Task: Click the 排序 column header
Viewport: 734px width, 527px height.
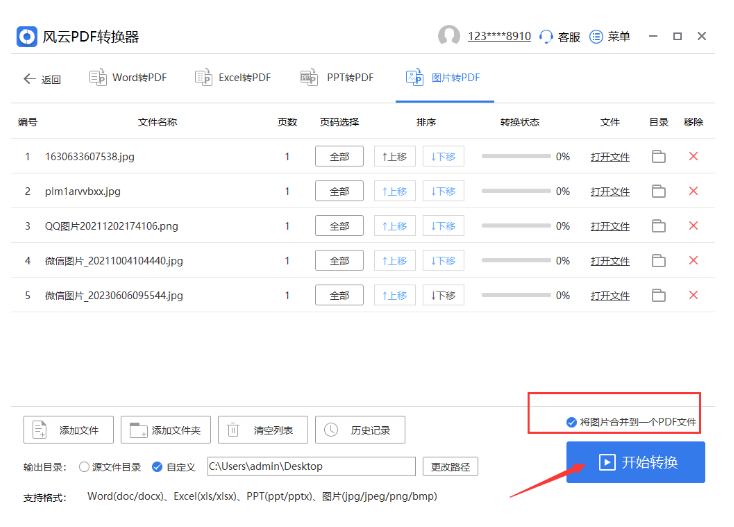Action: pos(426,122)
